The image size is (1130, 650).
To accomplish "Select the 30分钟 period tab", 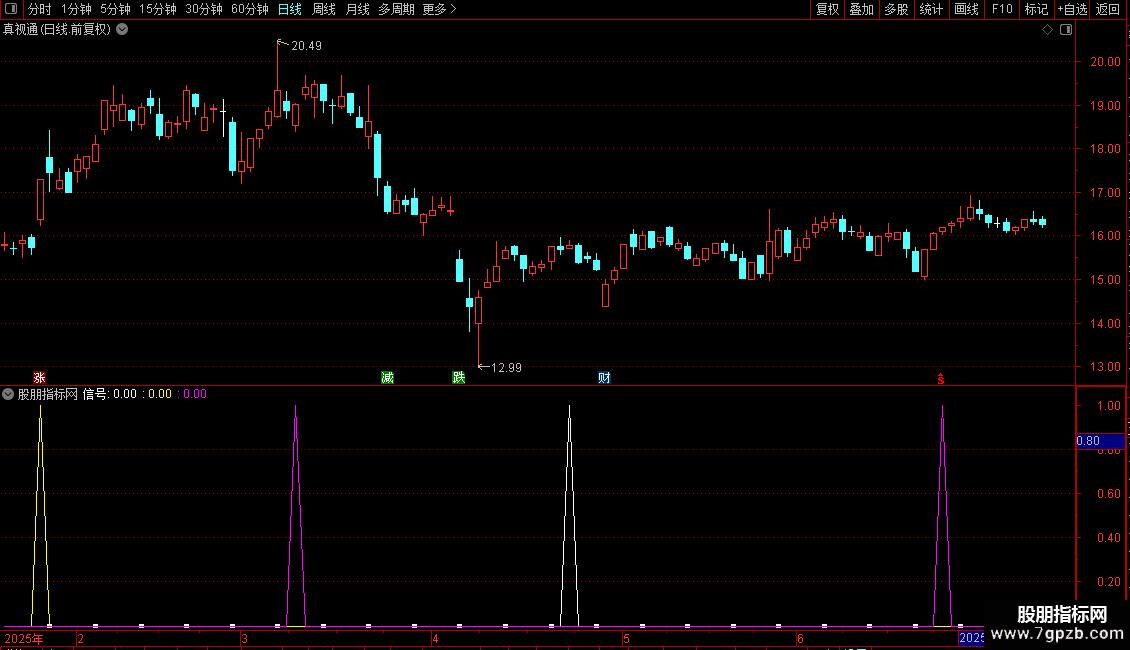I will pyautogui.click(x=203, y=9).
